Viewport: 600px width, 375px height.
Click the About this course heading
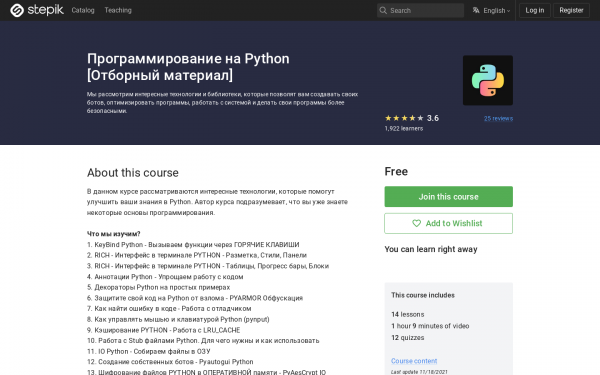tap(133, 173)
